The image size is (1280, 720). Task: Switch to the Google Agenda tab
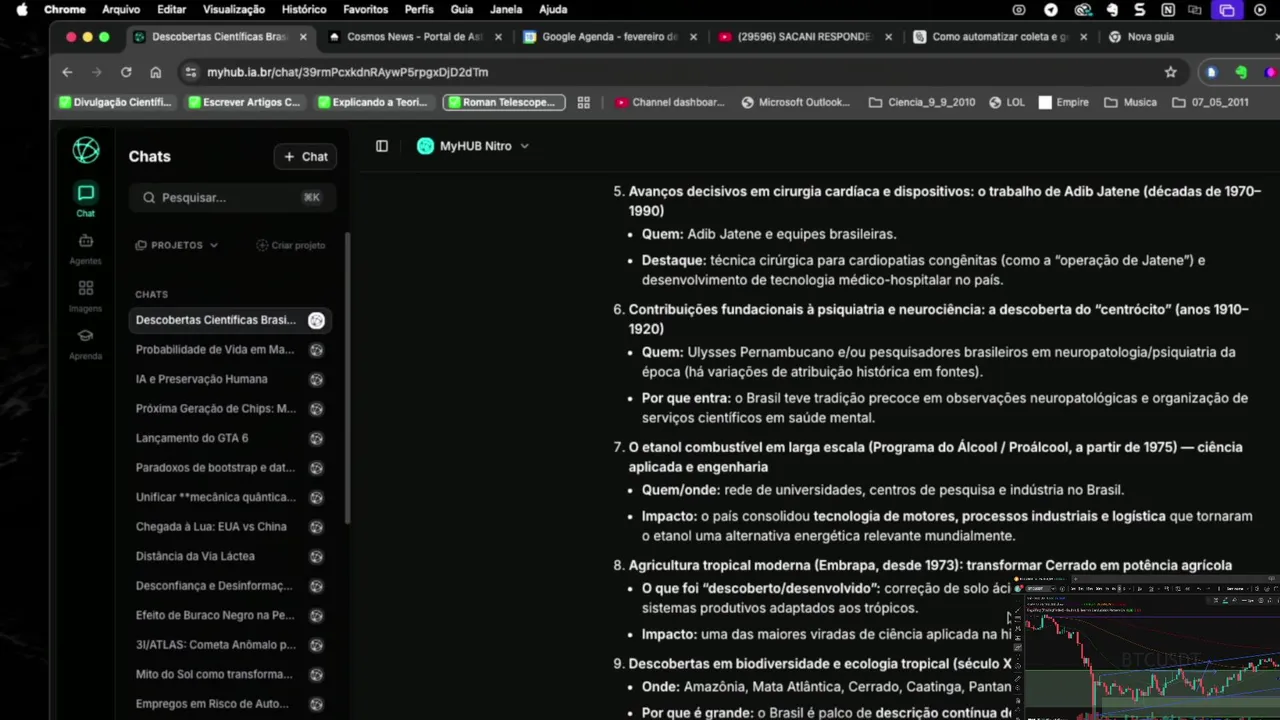coord(609,37)
